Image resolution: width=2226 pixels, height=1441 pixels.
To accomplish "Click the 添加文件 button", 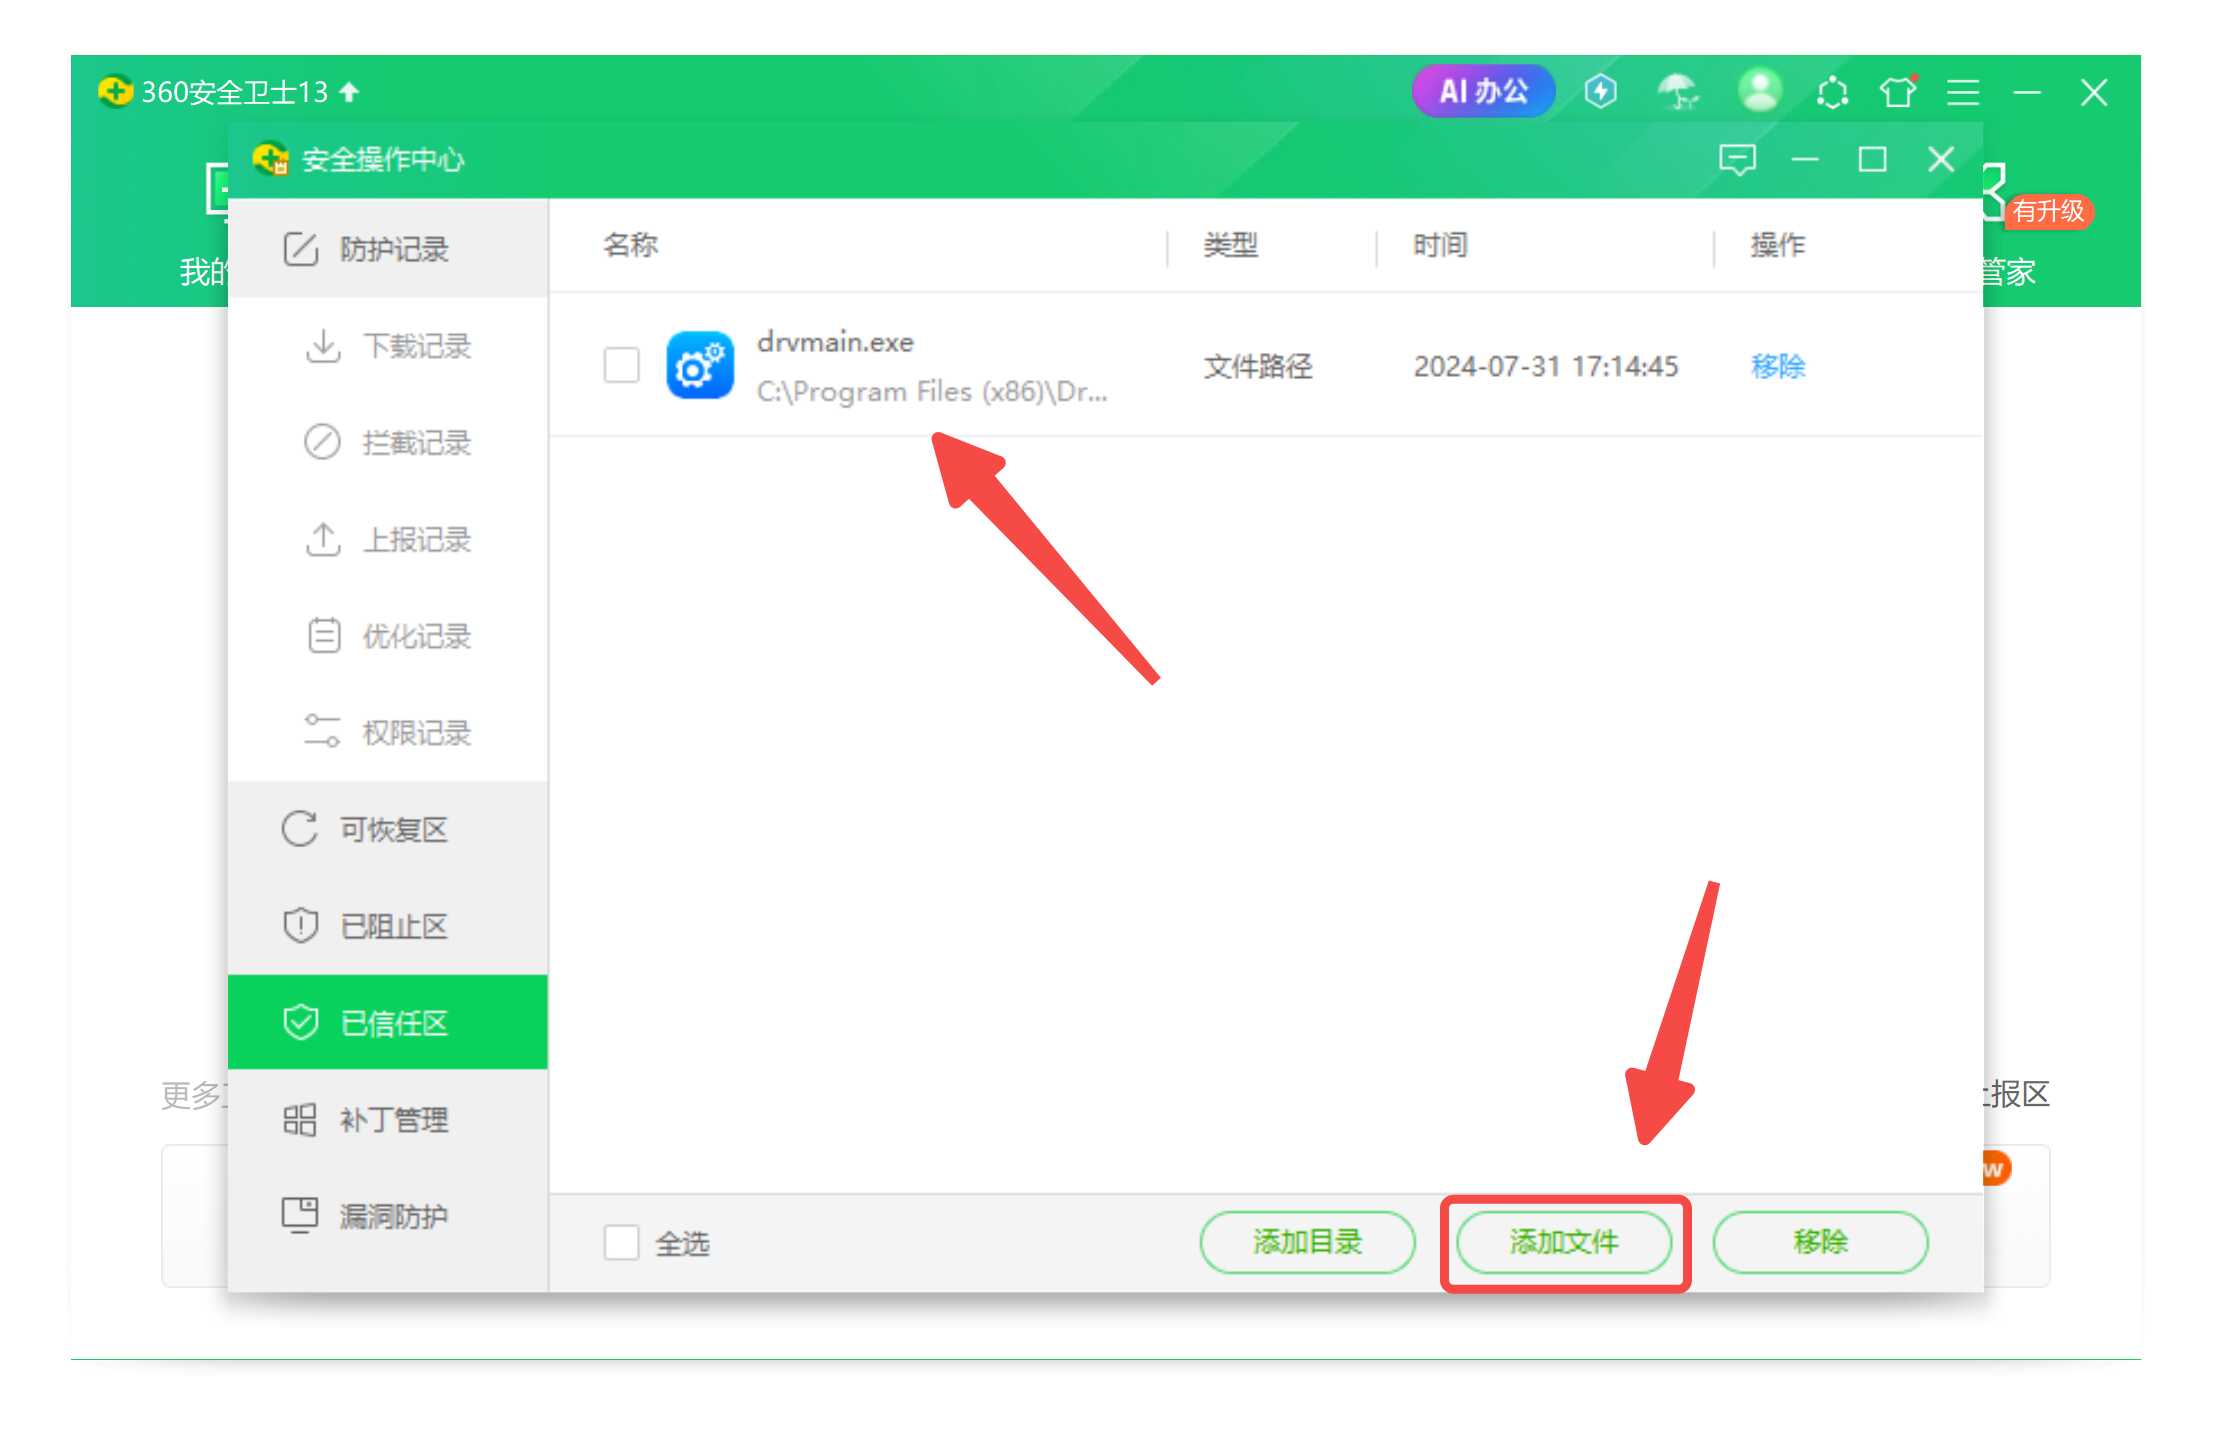I will coord(1564,1242).
